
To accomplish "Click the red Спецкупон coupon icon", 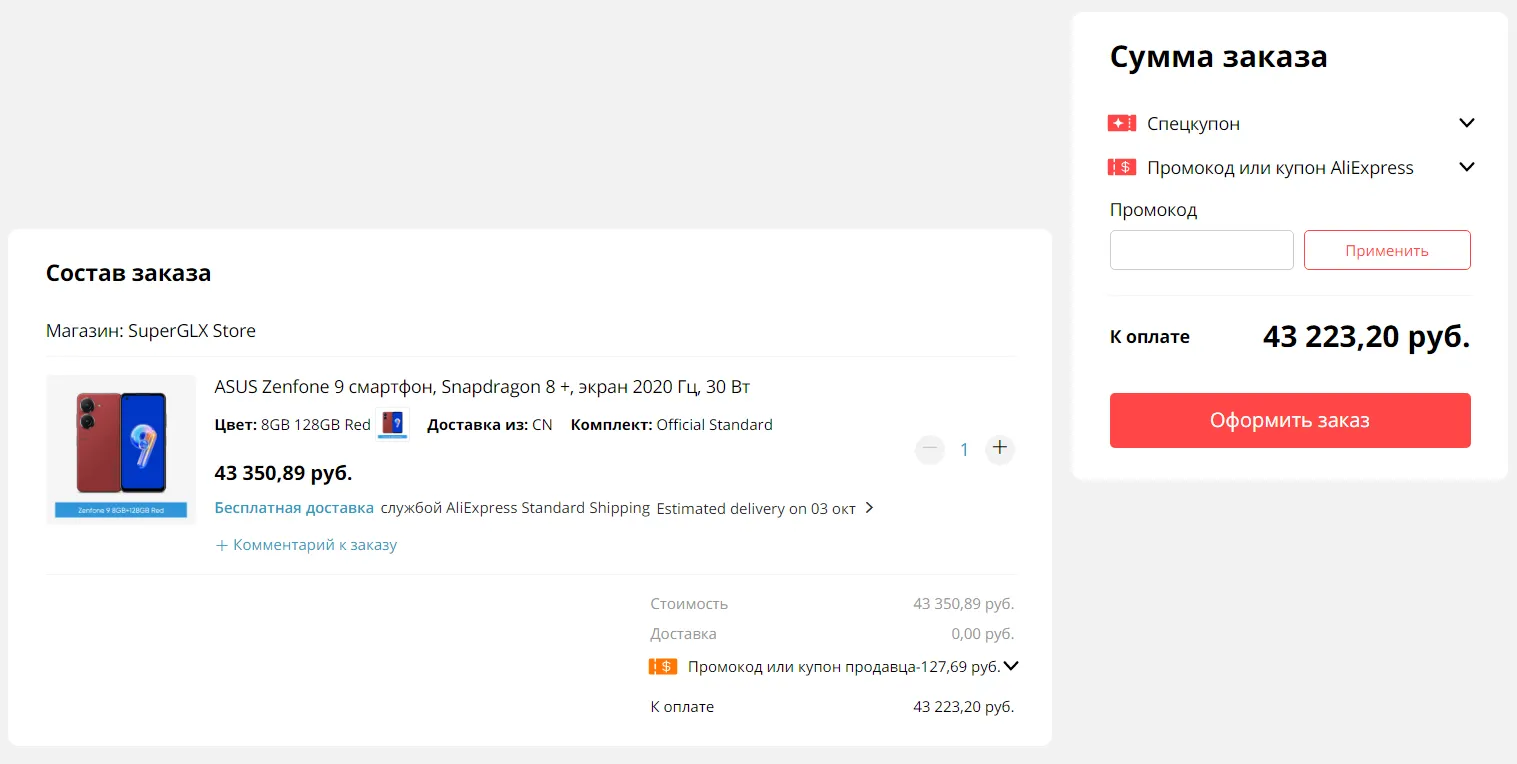I will click(x=1121, y=124).
